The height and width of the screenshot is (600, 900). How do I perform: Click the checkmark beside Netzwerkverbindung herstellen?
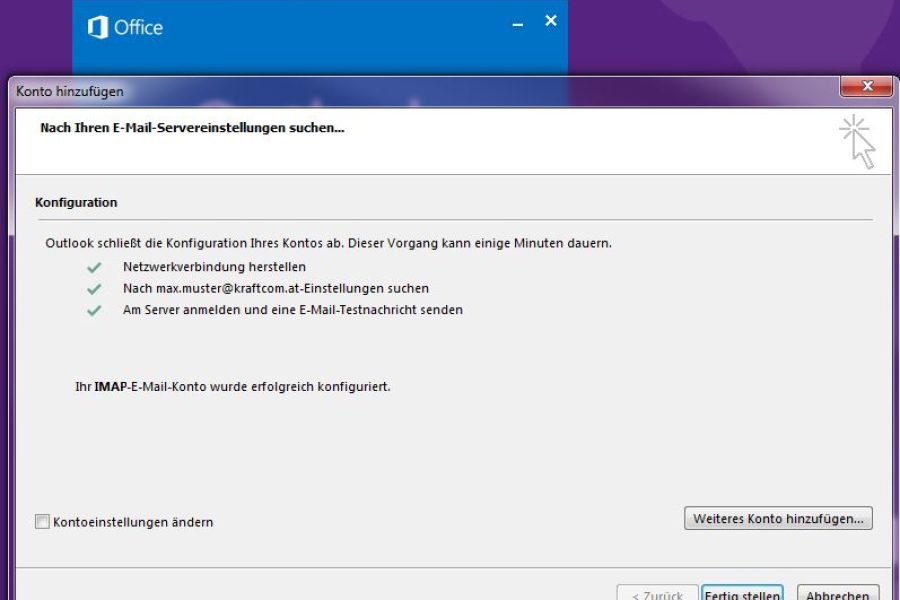94,268
